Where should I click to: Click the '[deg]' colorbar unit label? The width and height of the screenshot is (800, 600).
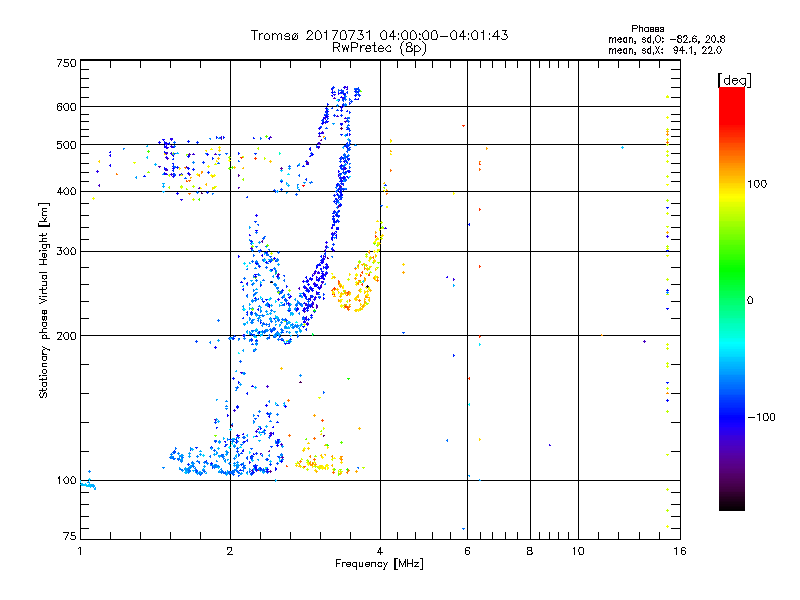pos(734,80)
